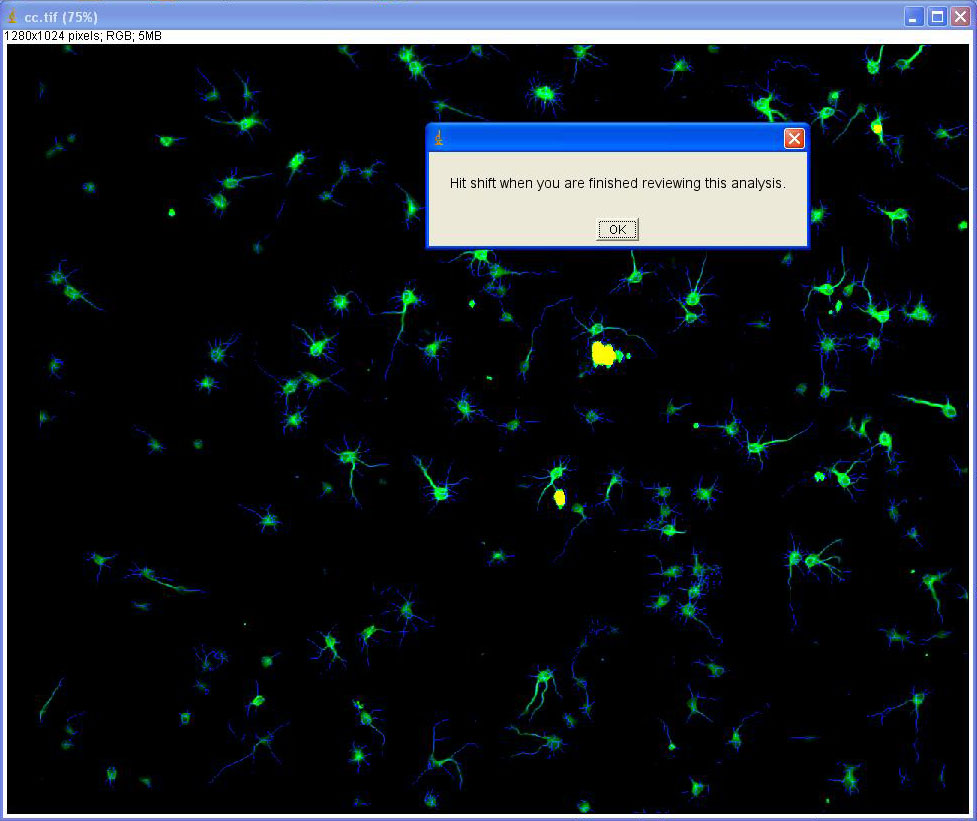This screenshot has width=977, height=821.
Task: Click the yellow spot near top-right corner
Action: (877, 127)
